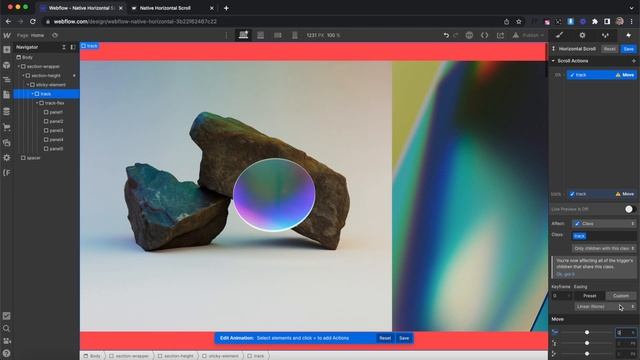Select the 0% track Move action
The height and width of the screenshot is (360, 640).
[601, 75]
